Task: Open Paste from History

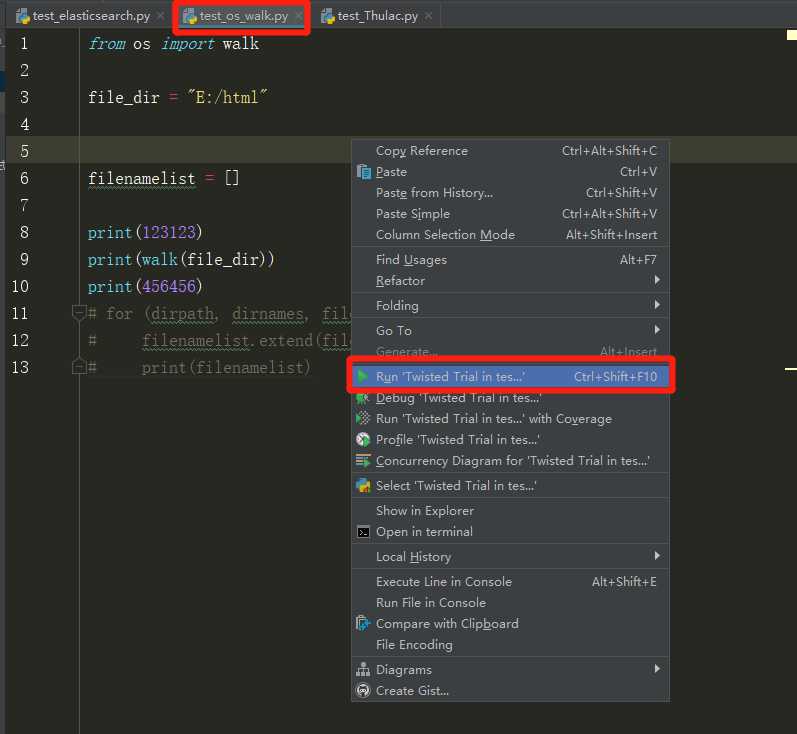Action: click(x=510, y=193)
